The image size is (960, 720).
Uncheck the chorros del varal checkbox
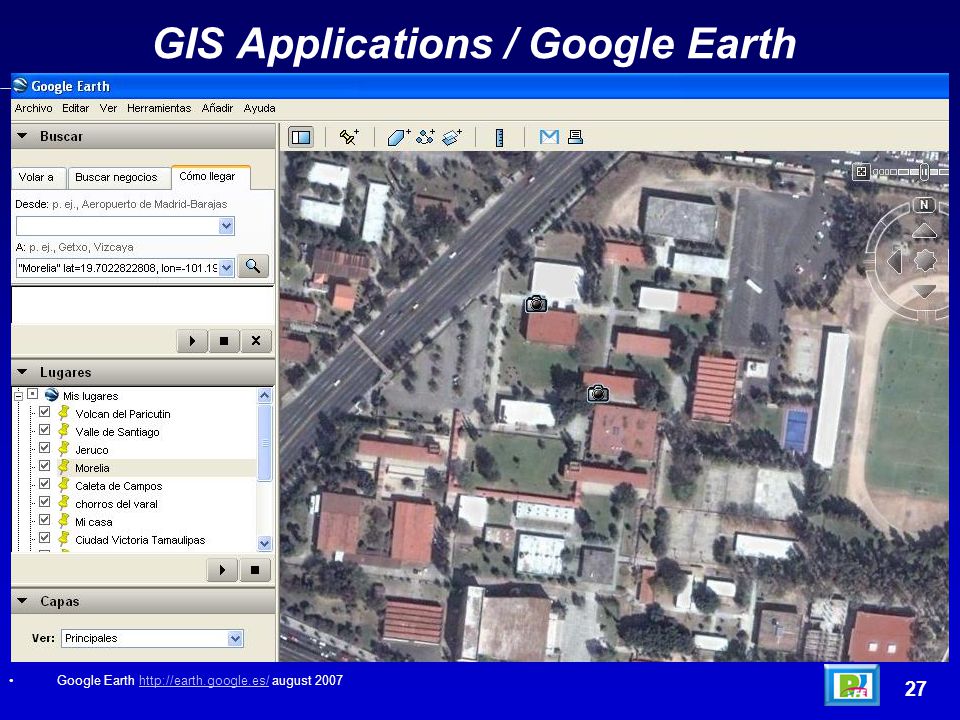(44, 502)
